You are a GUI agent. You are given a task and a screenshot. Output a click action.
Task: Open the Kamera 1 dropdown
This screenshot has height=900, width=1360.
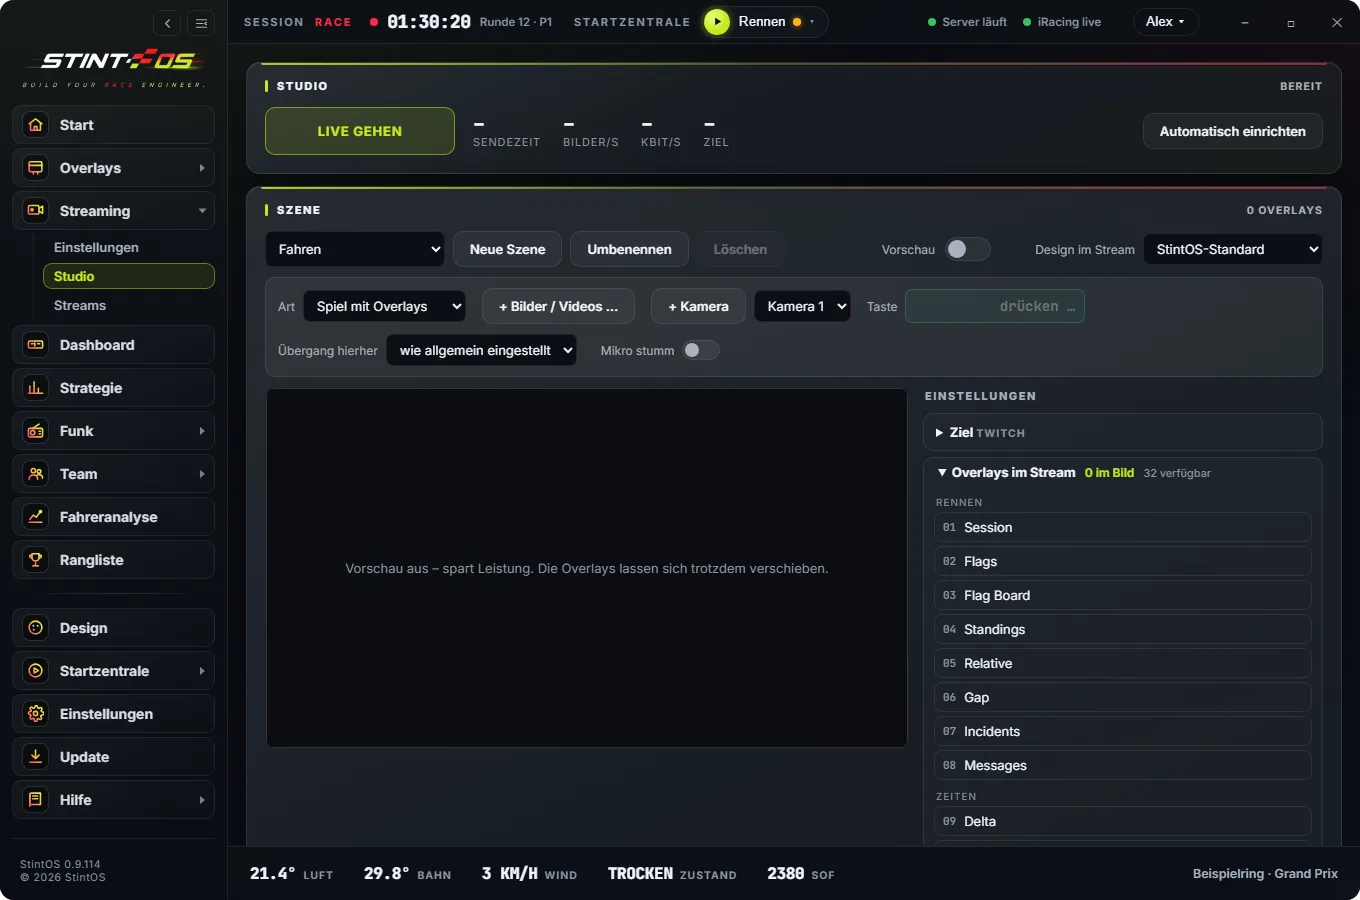[802, 306]
